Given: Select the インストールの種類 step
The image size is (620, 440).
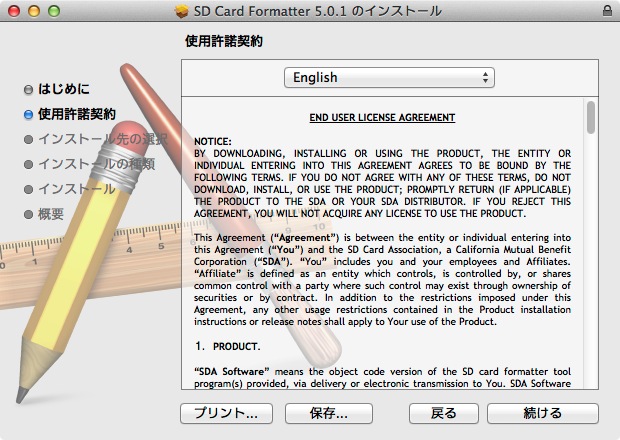Looking at the screenshot, I should pos(95,164).
